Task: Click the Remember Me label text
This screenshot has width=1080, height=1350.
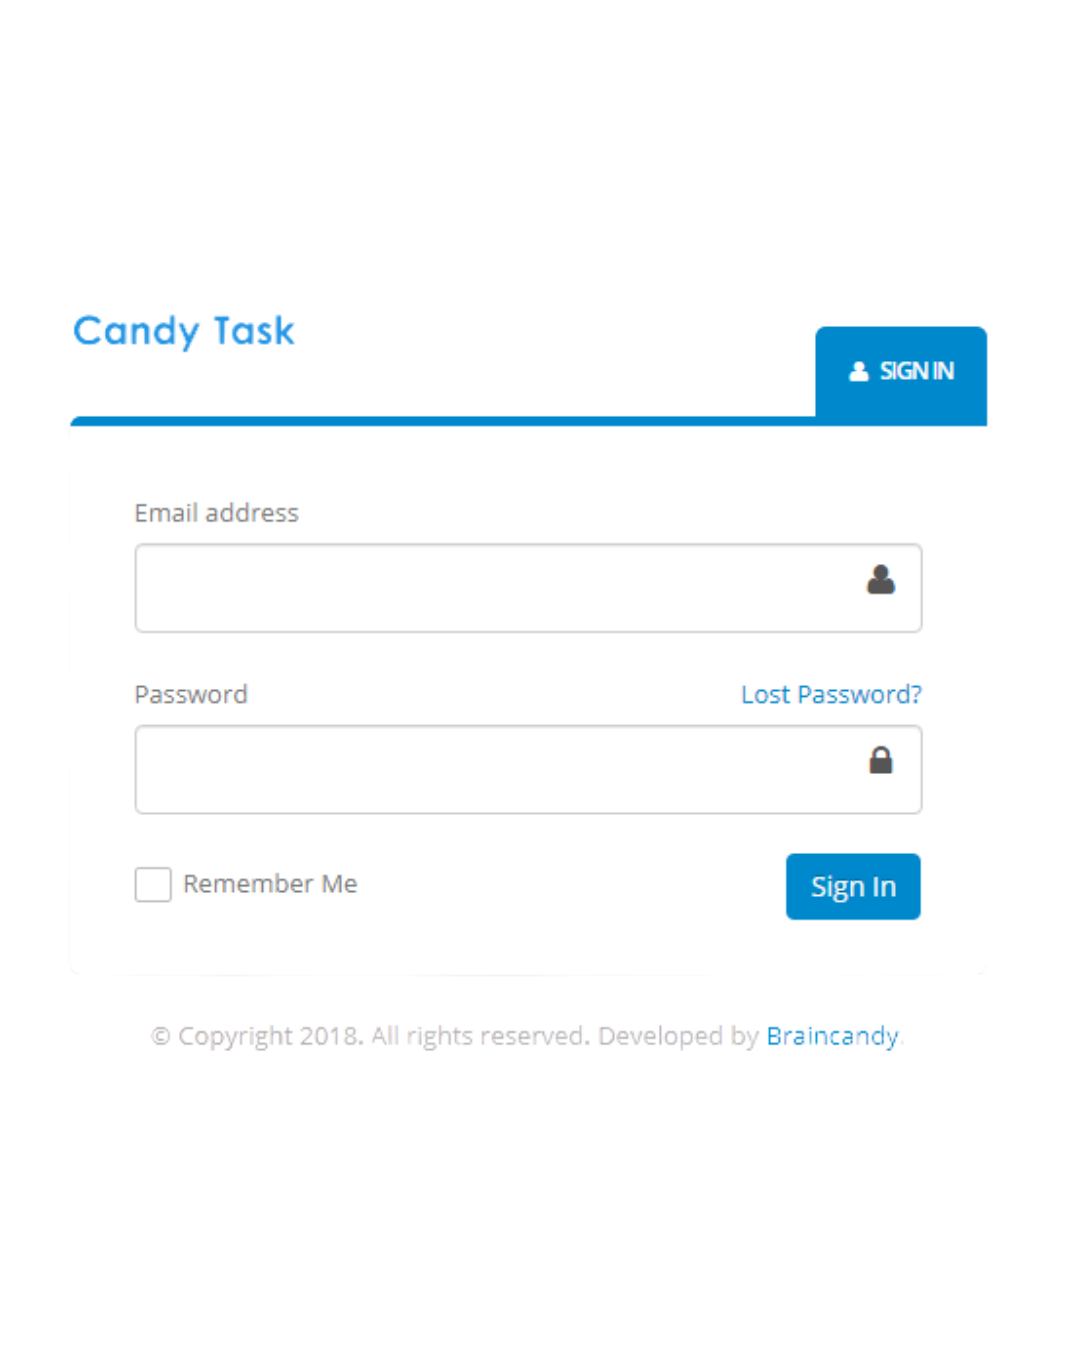Action: (270, 884)
